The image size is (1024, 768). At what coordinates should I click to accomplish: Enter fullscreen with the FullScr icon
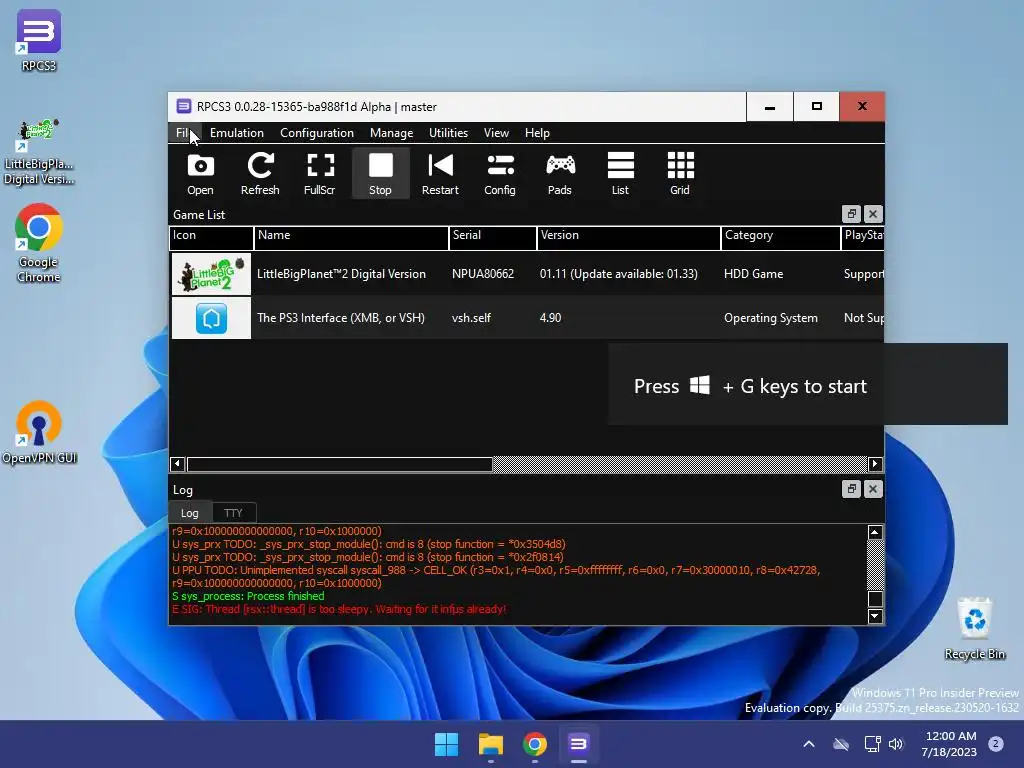[319, 174]
